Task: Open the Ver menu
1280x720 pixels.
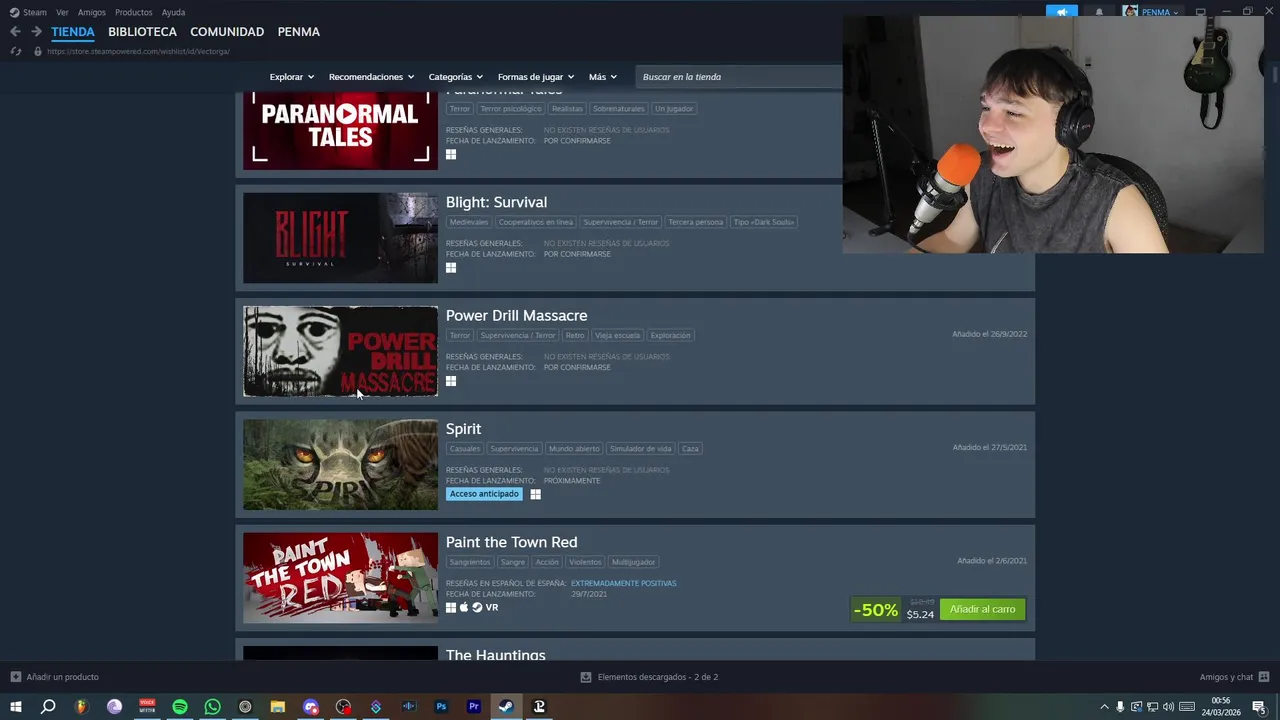Action: (x=62, y=12)
